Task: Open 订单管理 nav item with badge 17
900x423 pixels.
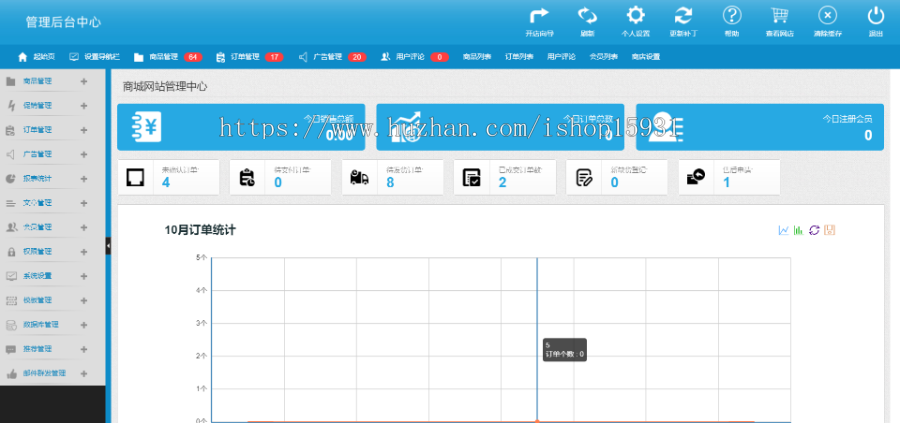Action: [x=250, y=57]
